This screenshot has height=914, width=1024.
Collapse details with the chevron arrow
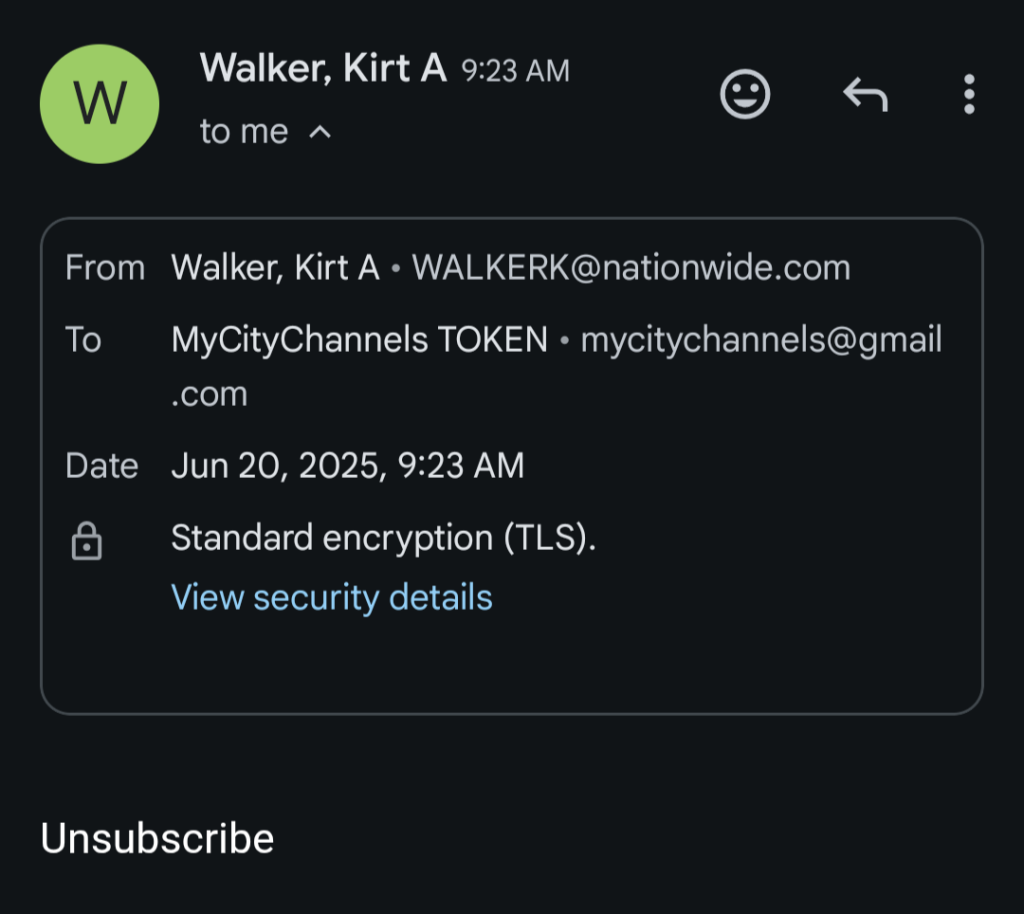tap(320, 132)
